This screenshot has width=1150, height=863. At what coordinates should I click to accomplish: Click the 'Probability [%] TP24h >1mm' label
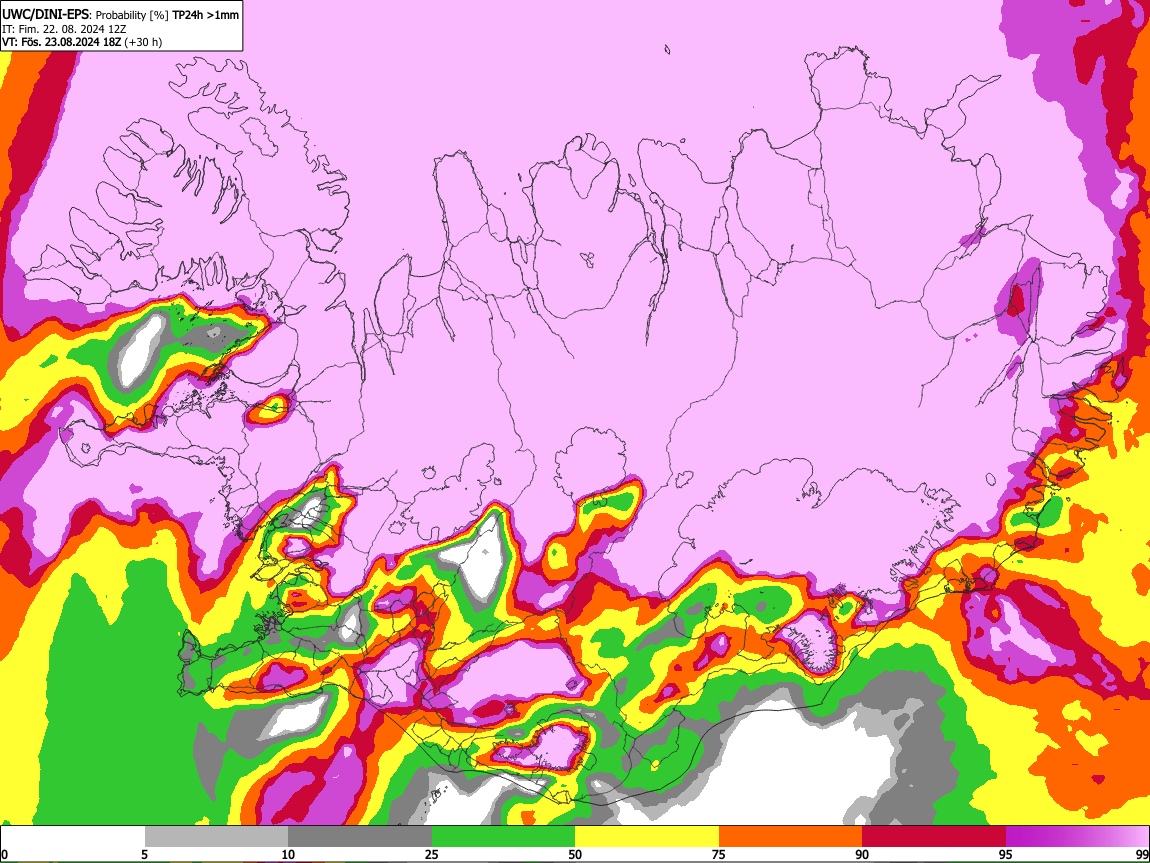(168, 15)
